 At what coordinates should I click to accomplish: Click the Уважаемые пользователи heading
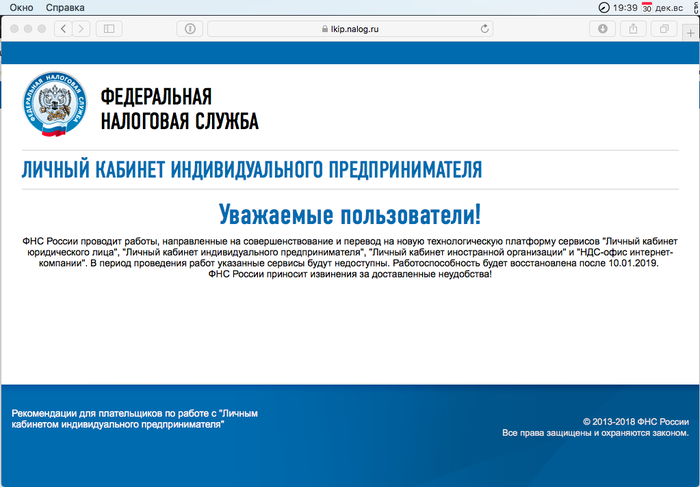click(x=349, y=215)
